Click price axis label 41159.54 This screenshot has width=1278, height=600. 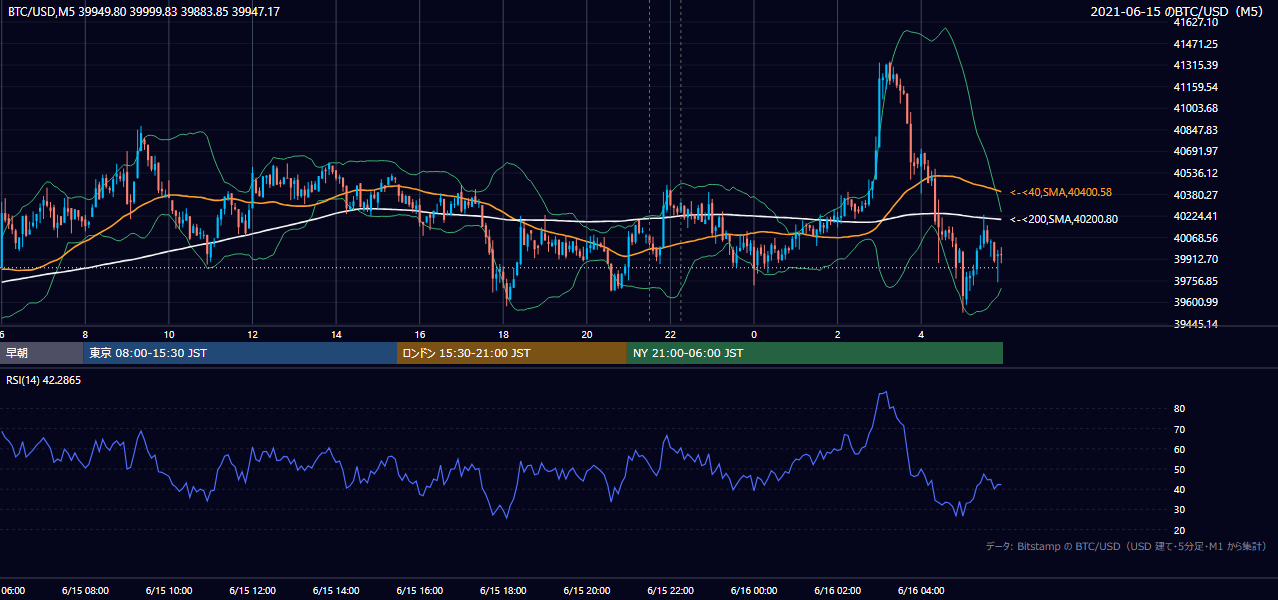pos(1195,87)
